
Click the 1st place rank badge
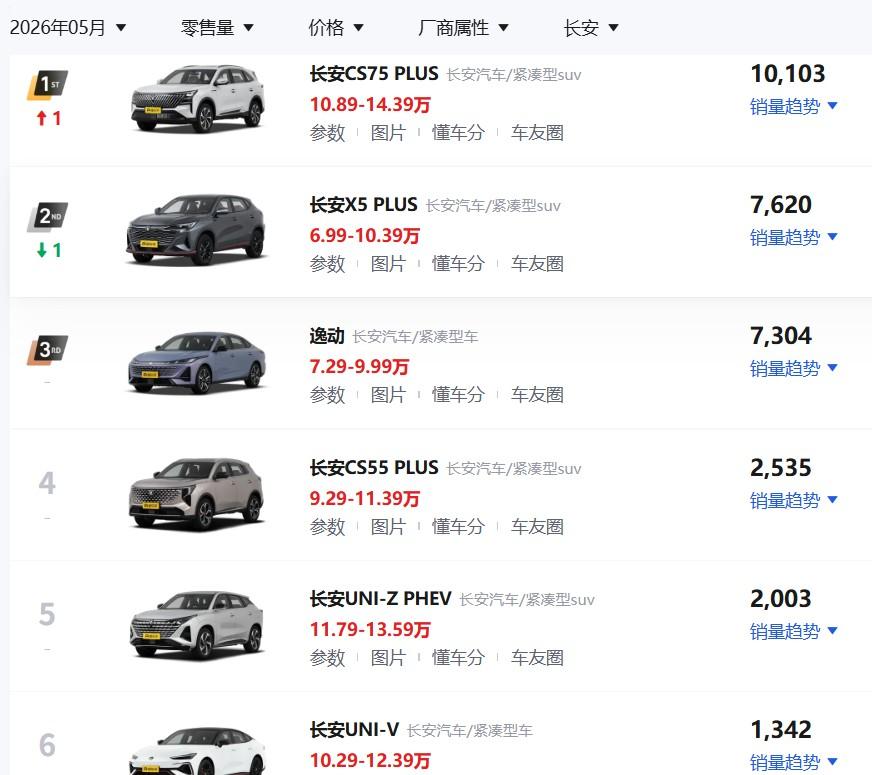point(47,85)
